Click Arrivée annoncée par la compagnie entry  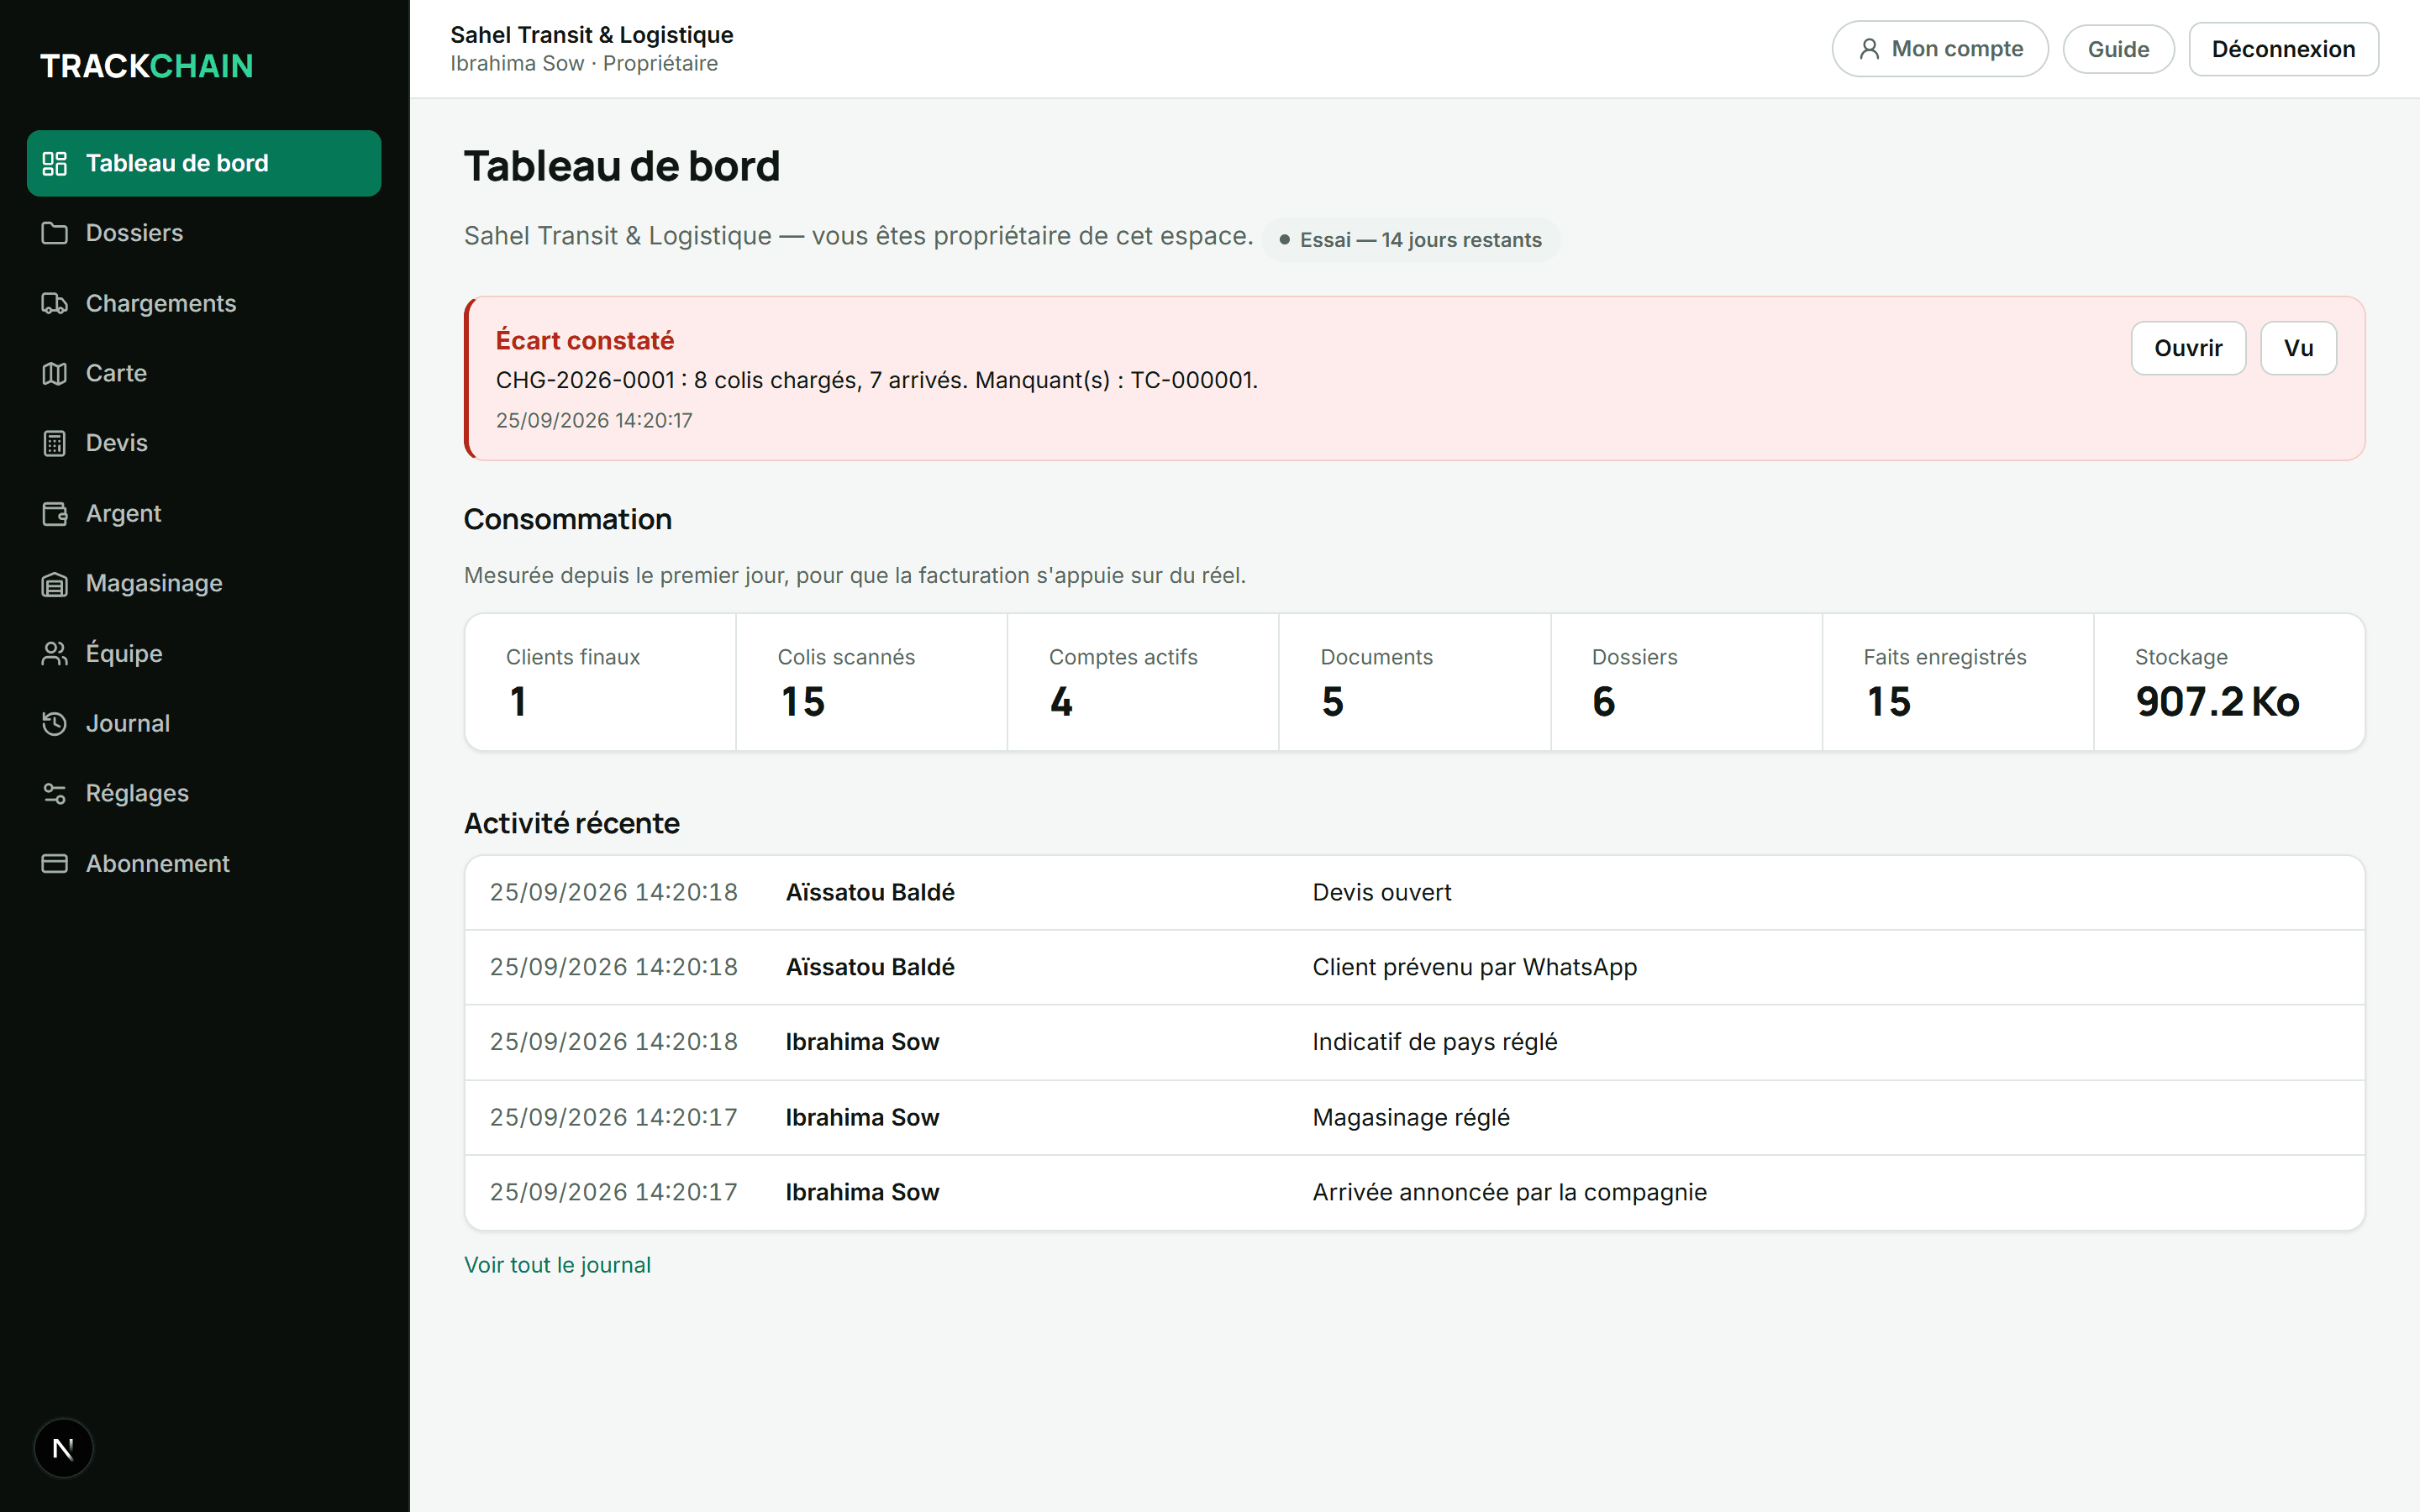[1414, 1192]
